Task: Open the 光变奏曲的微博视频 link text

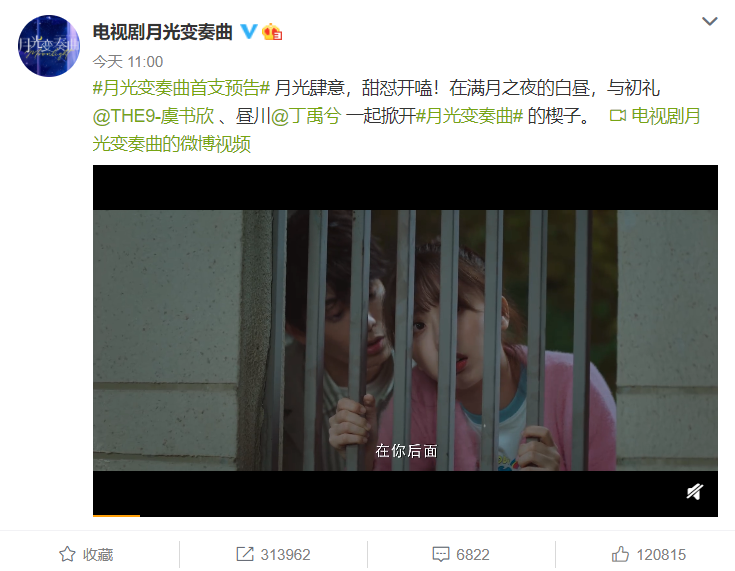Action: [172, 144]
